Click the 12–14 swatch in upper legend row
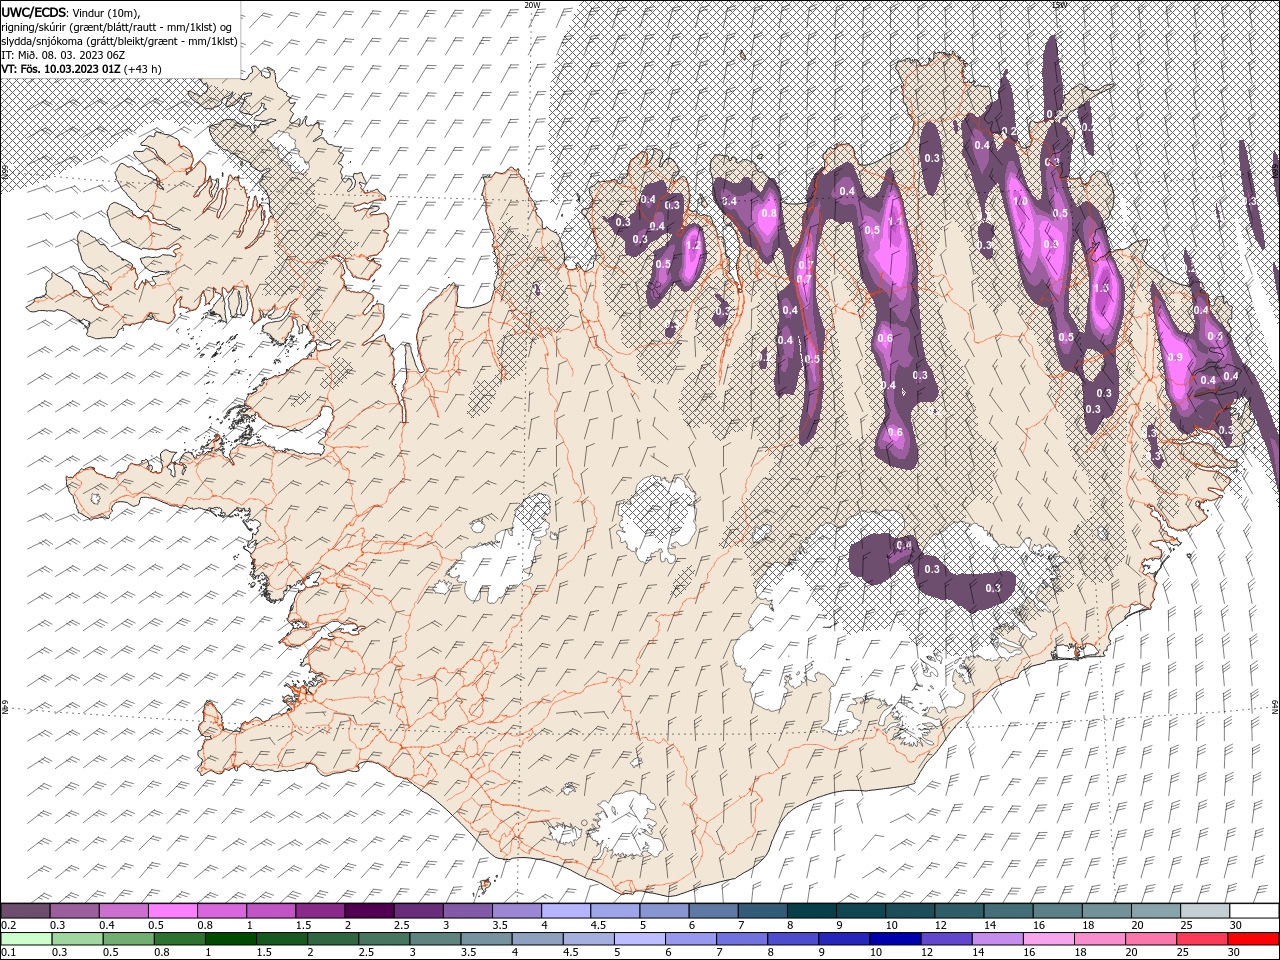The width and height of the screenshot is (1280, 960). pos(958,911)
